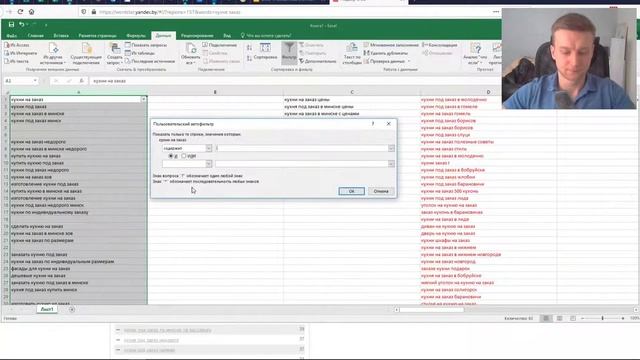Click the fx insert function icon
The width and height of the screenshot is (640, 360).
pos(82,81)
